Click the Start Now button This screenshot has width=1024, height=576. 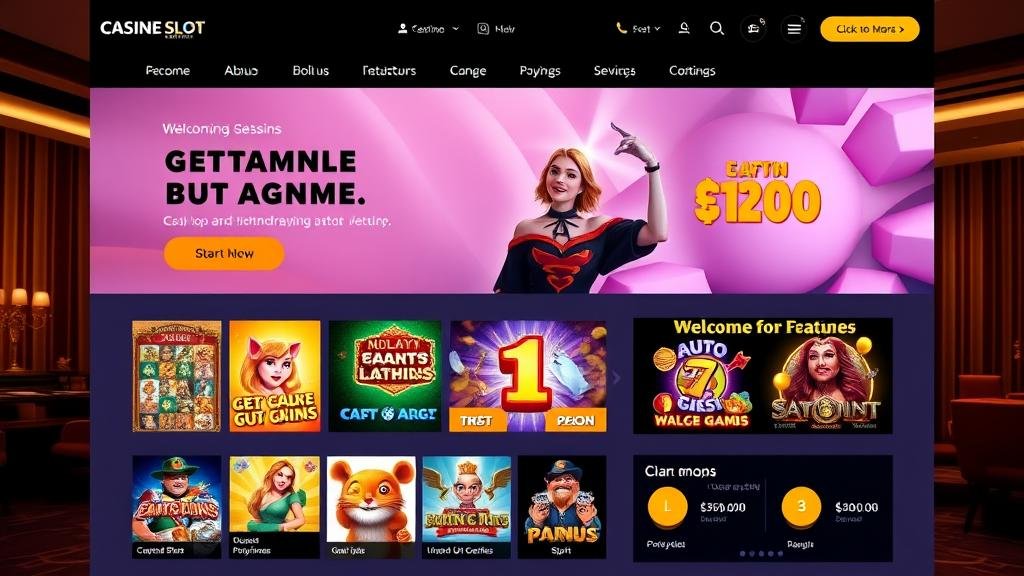point(224,253)
